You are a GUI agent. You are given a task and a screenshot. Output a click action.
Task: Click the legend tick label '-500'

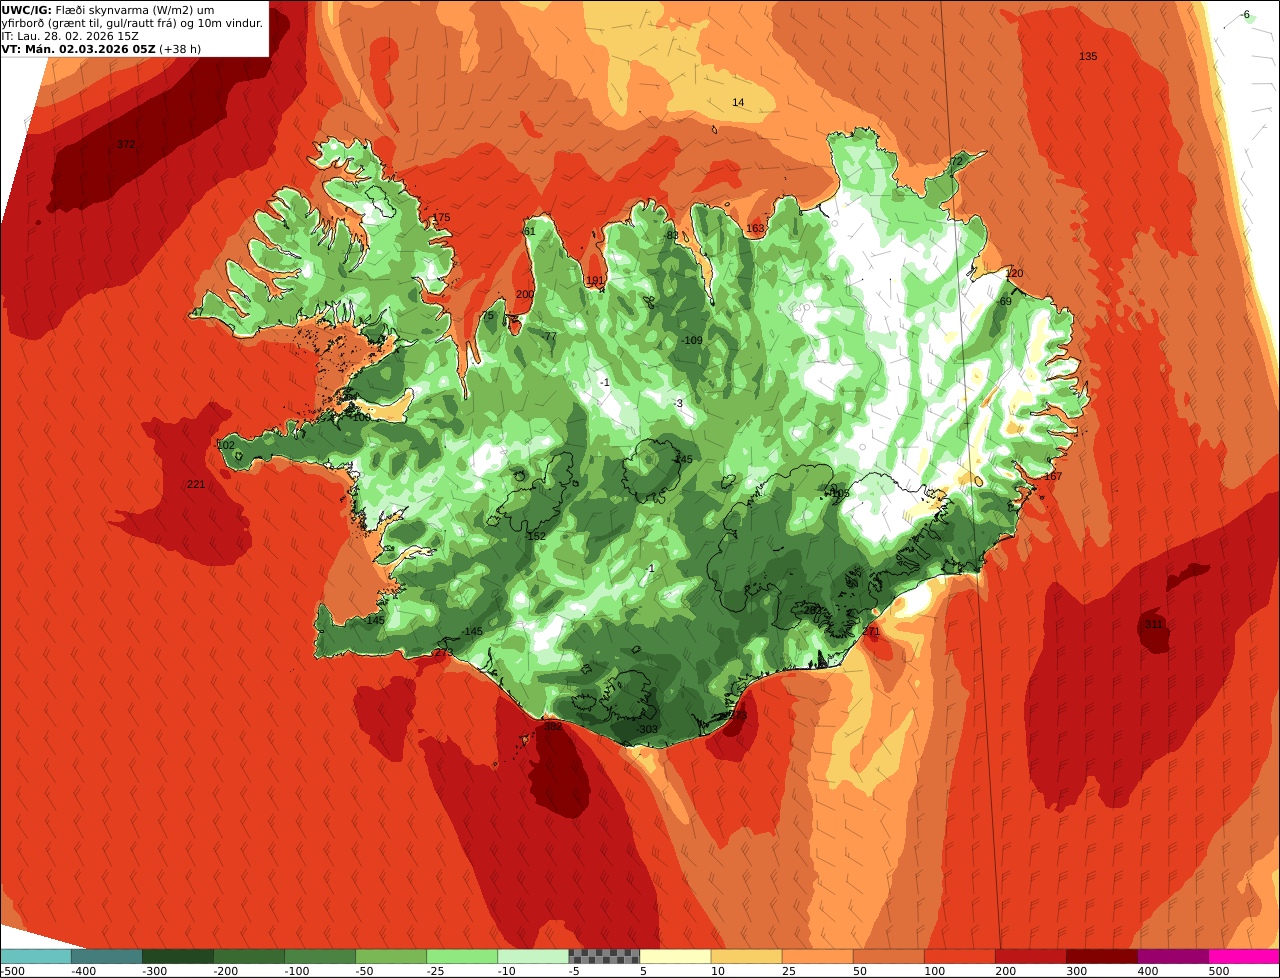coord(13,971)
